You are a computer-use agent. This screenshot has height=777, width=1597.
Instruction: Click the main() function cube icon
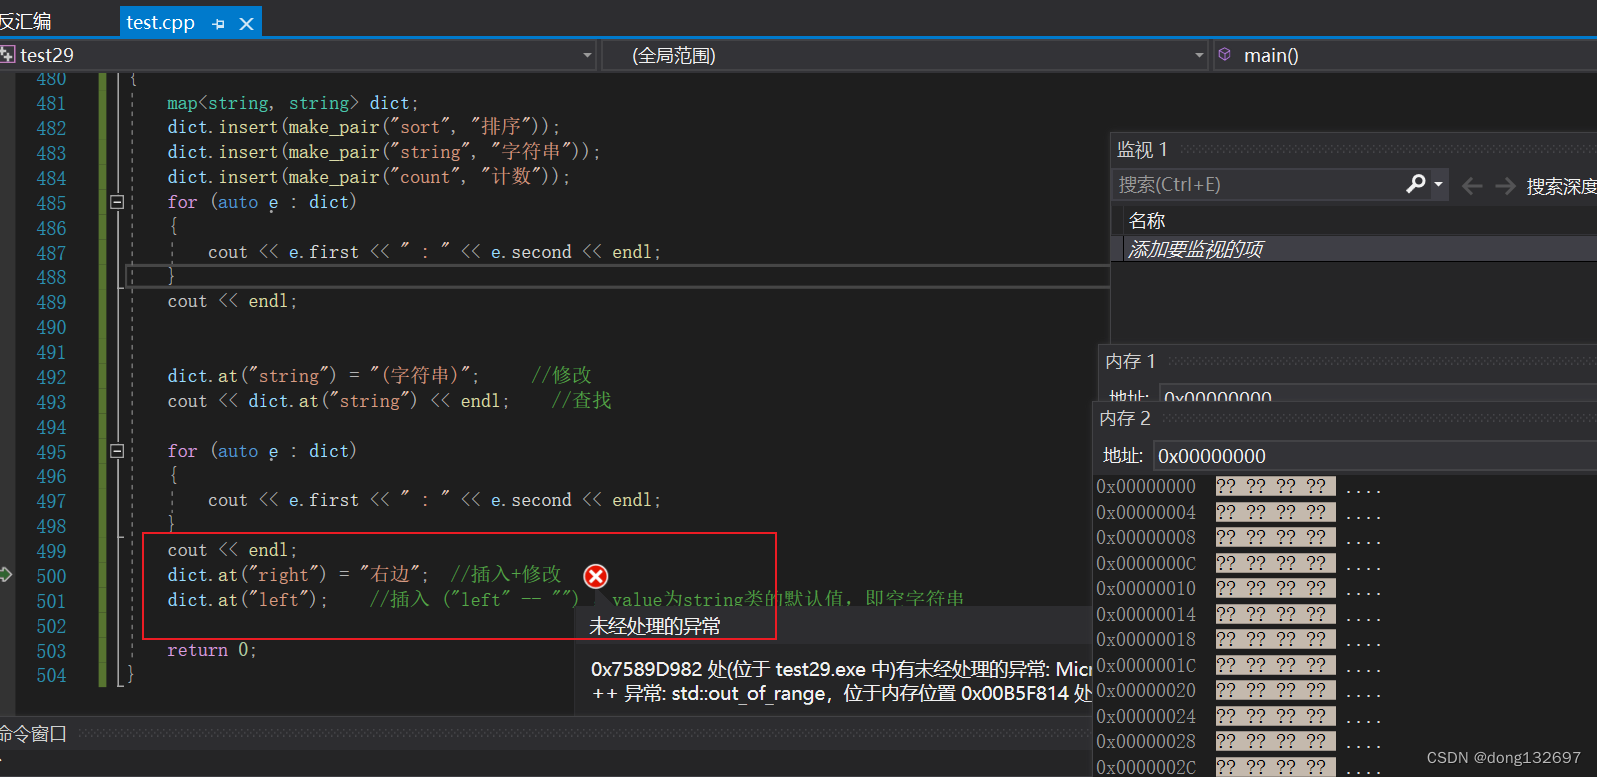(x=1225, y=54)
